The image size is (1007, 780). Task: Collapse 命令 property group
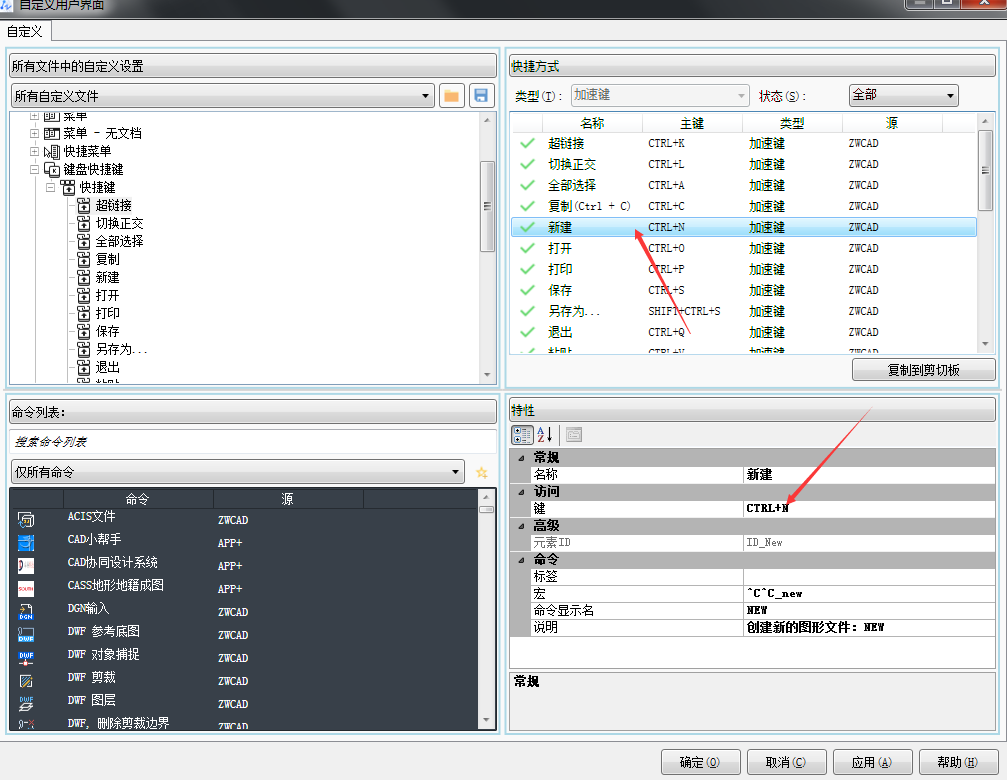[x=521, y=560]
